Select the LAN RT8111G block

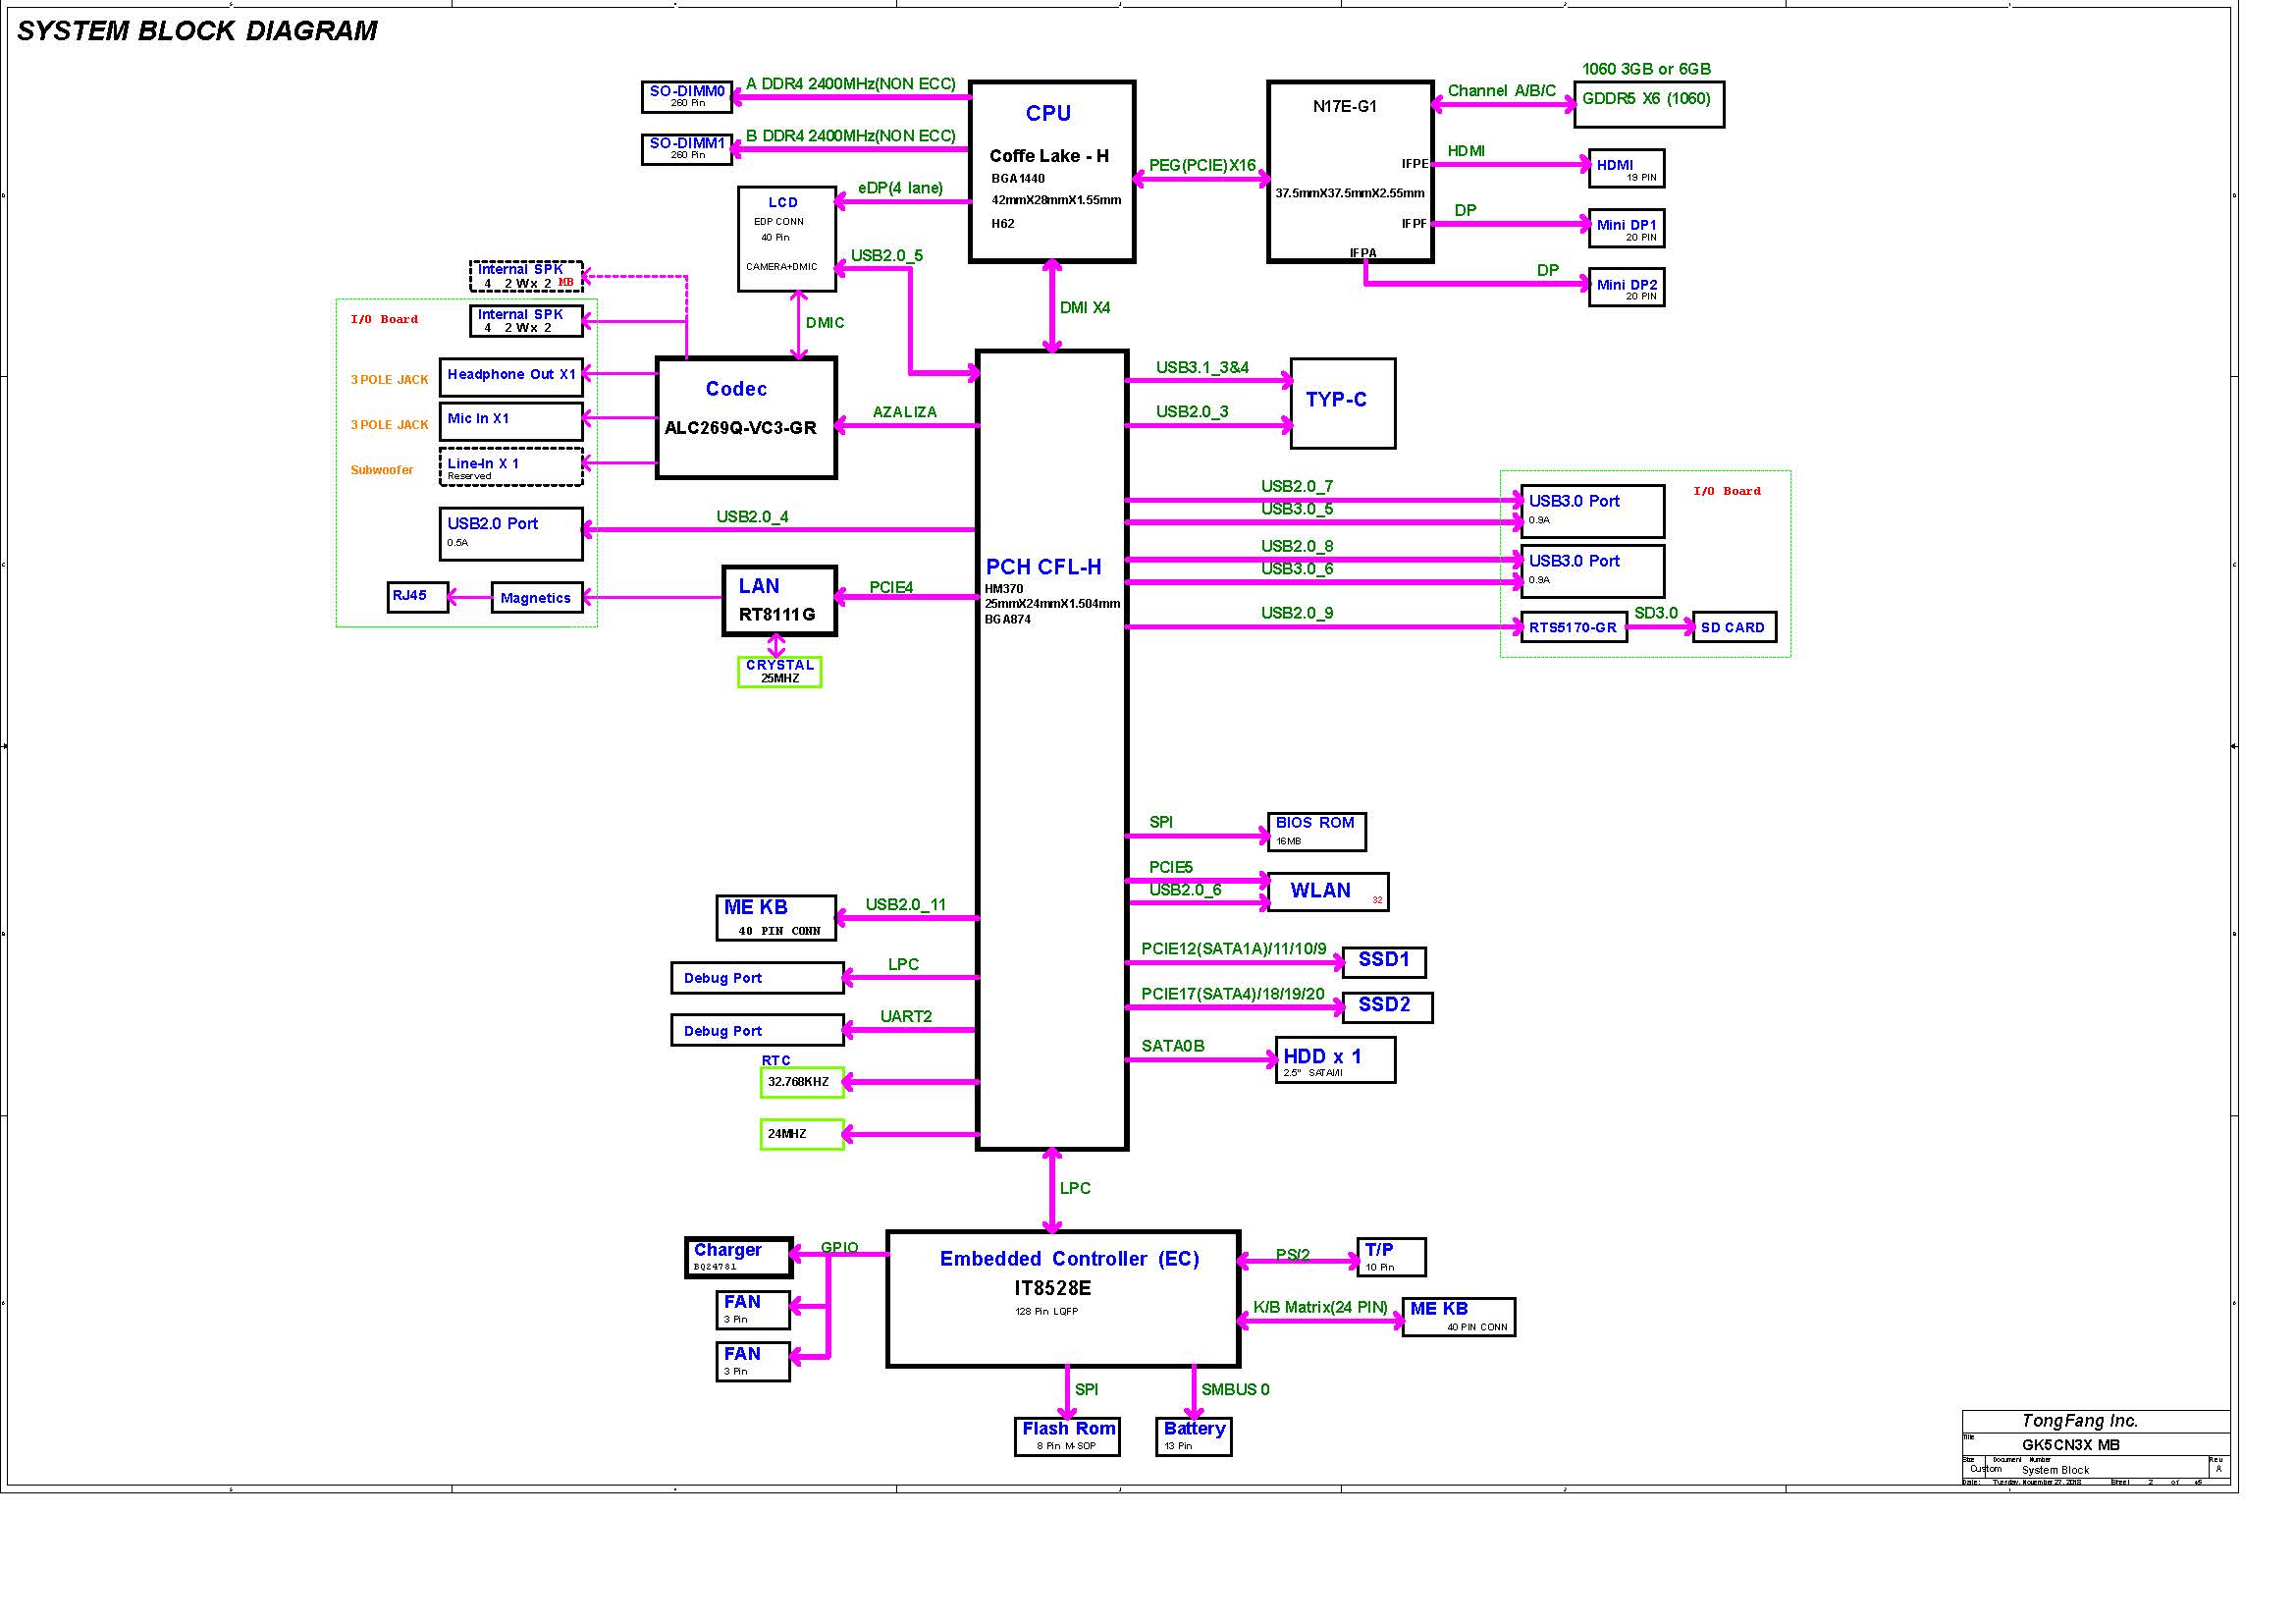pyautogui.click(x=779, y=600)
